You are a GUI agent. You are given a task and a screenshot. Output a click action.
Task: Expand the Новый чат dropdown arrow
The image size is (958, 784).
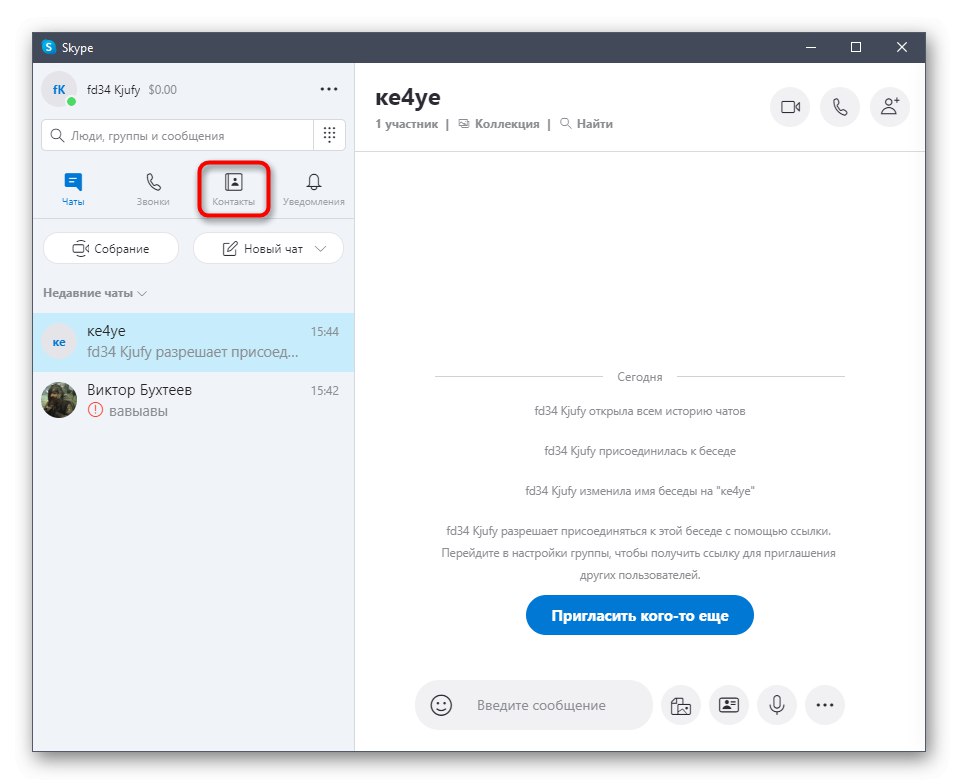click(320, 248)
